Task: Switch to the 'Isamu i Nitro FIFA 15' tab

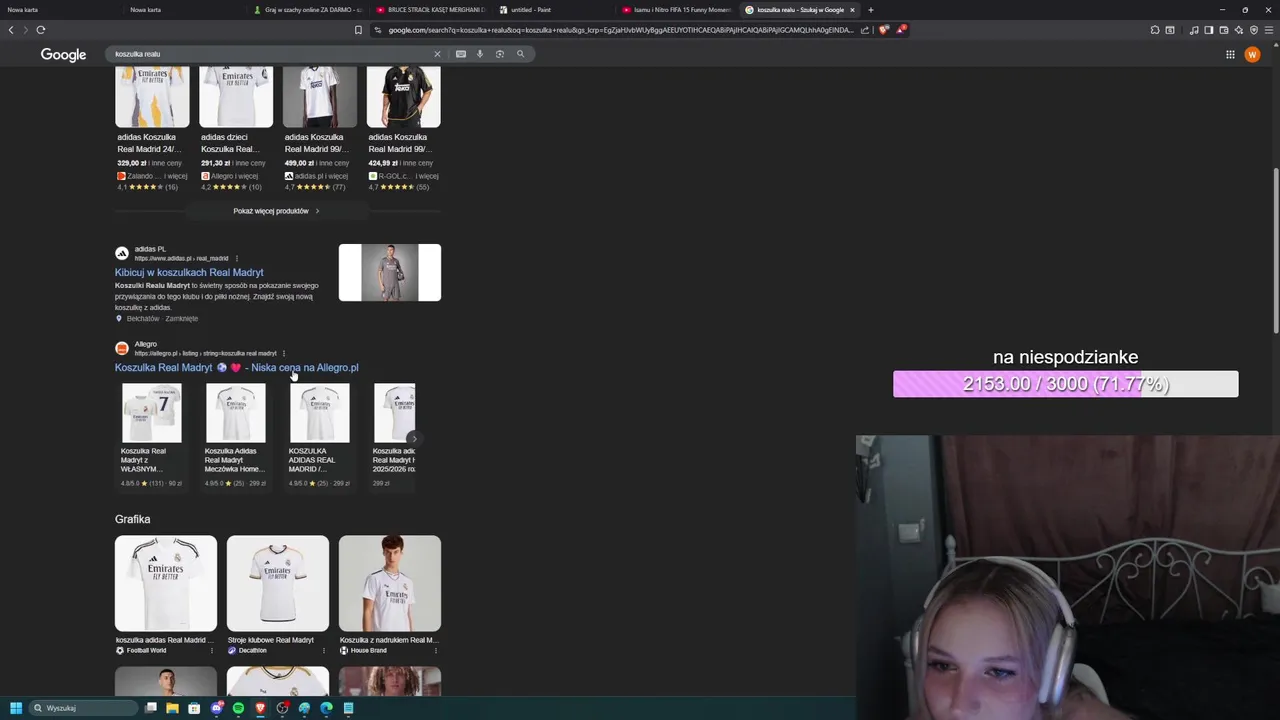Action: click(676, 10)
